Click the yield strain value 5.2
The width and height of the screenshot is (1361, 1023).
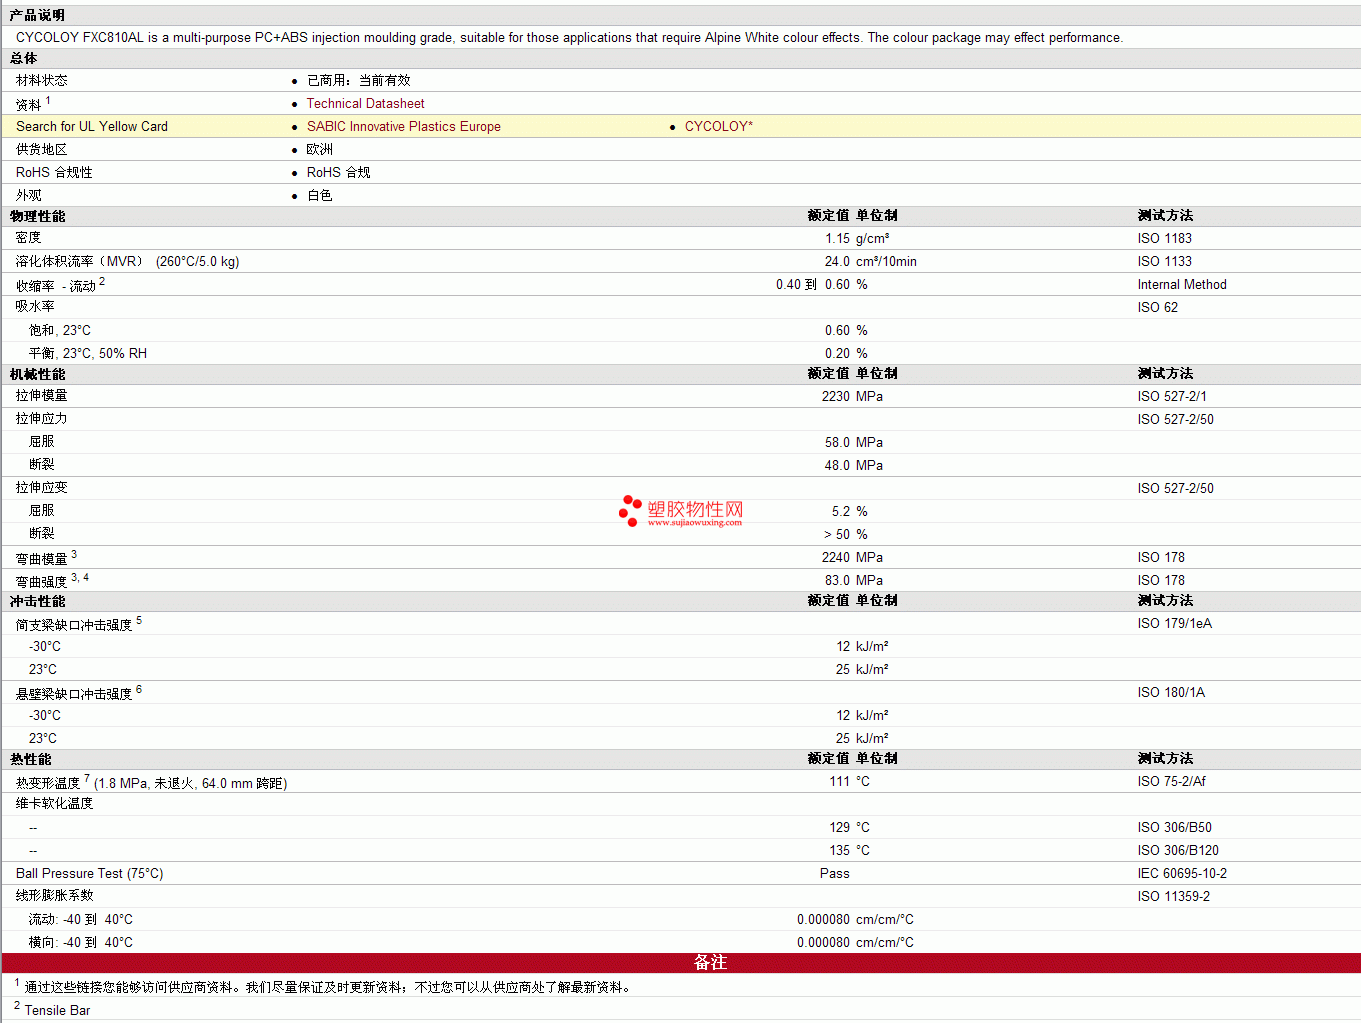pos(841,512)
